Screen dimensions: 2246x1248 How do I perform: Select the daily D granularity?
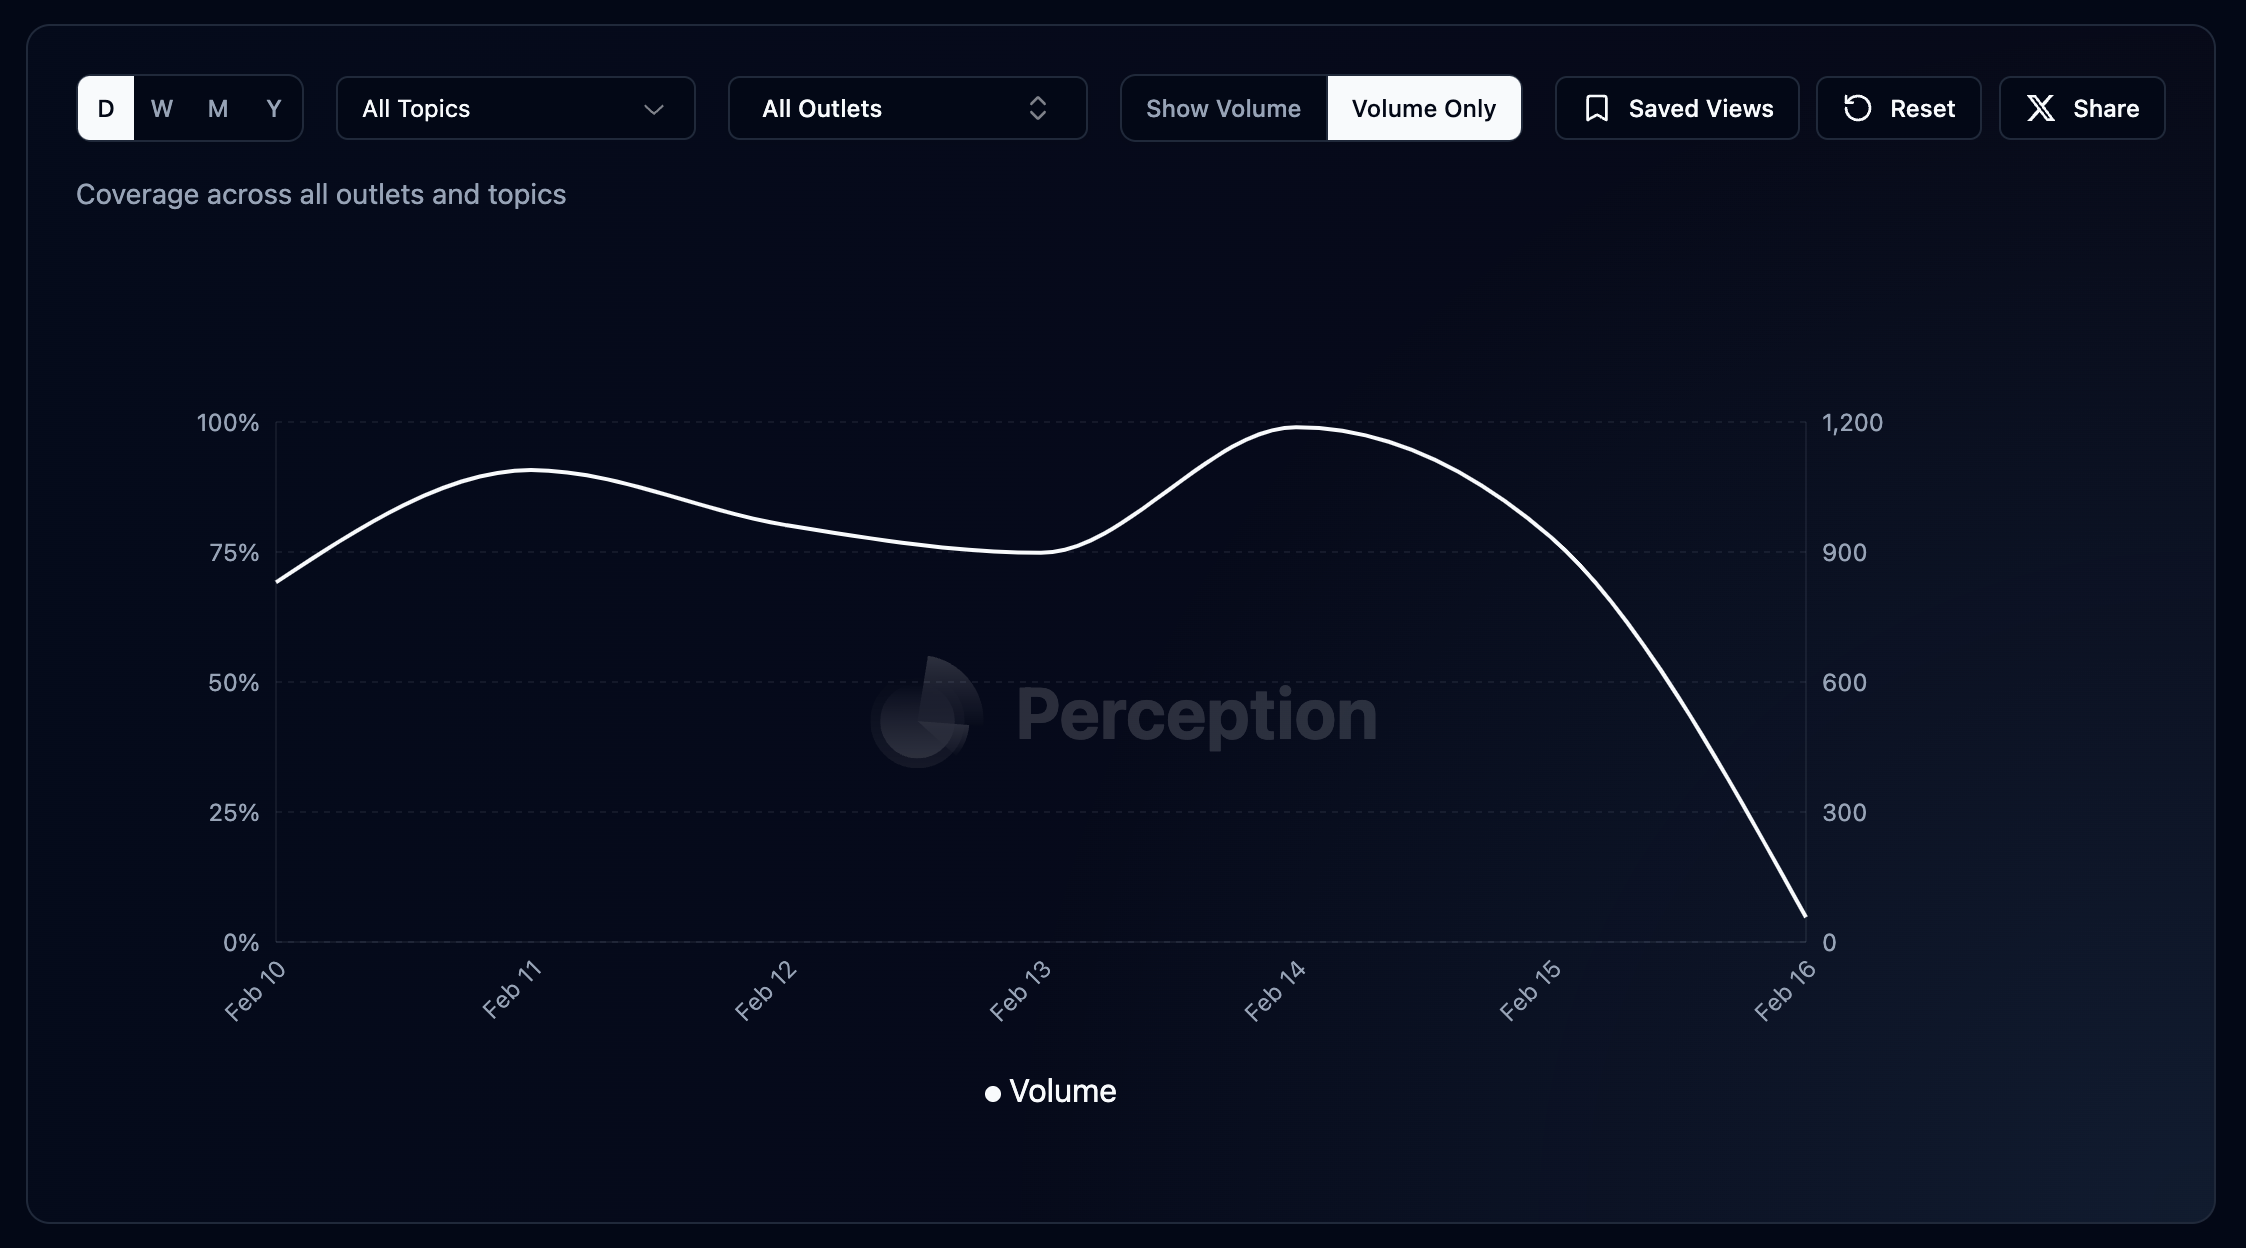106,108
